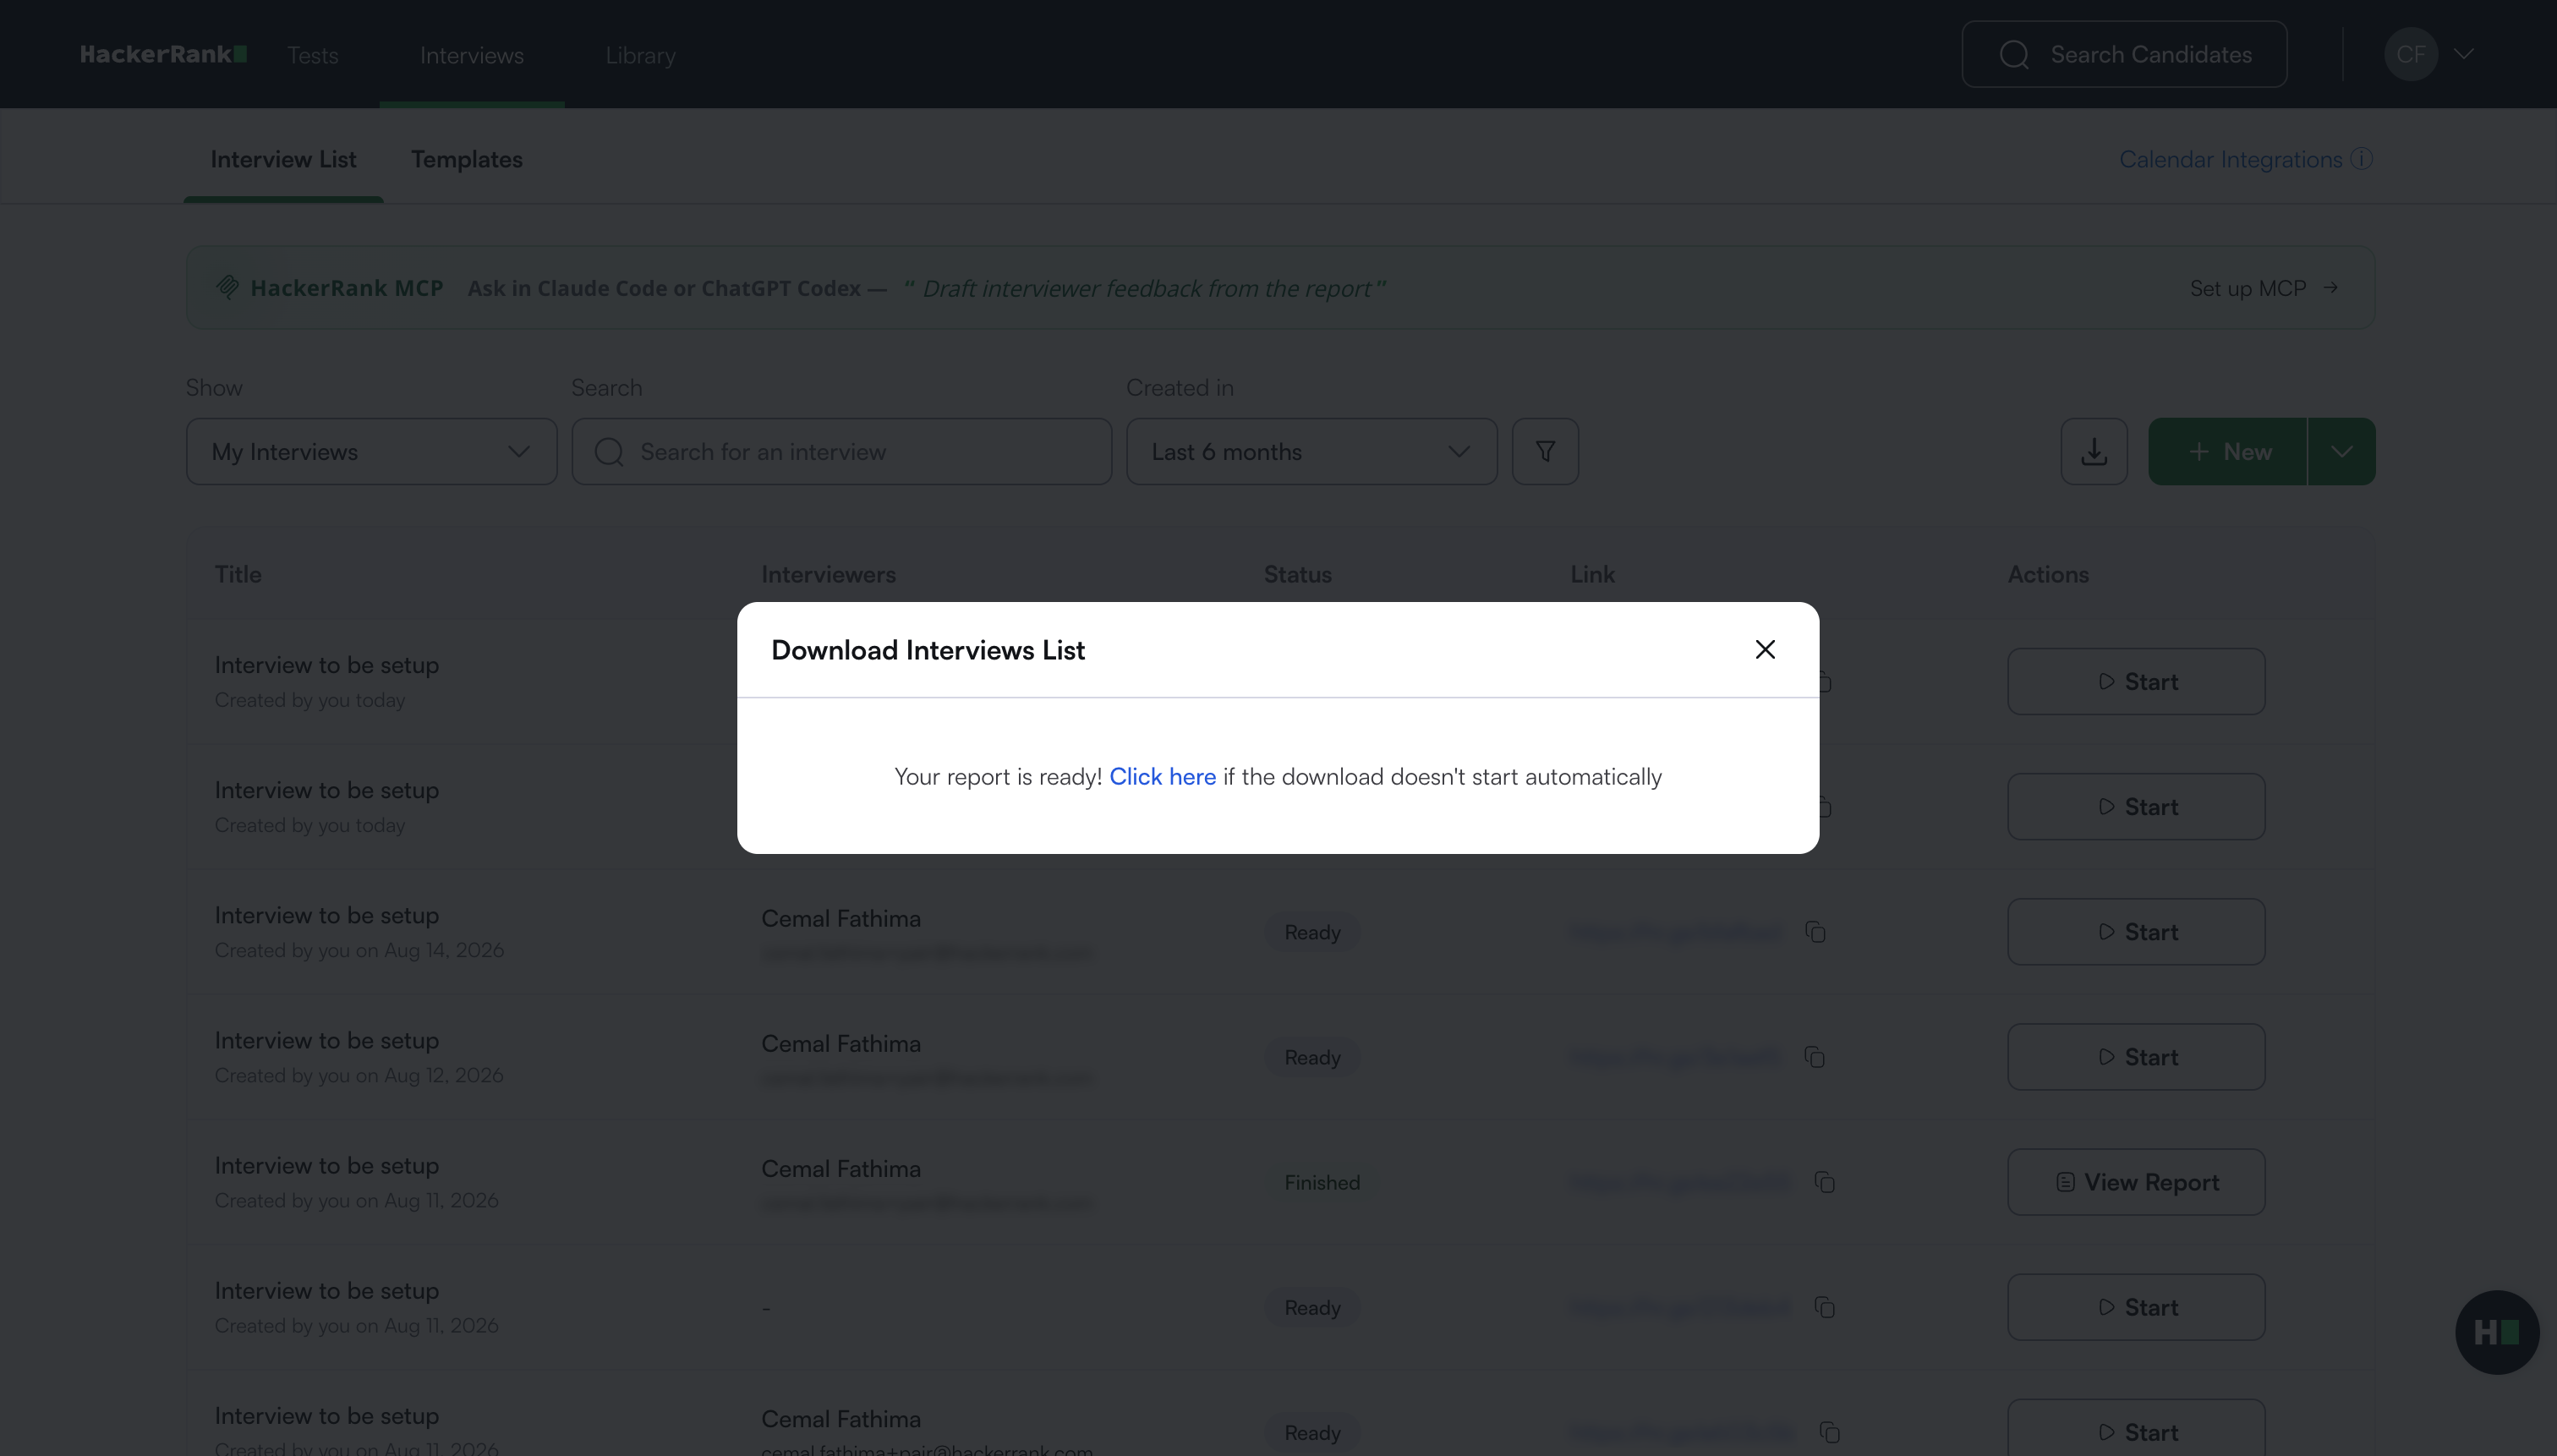
Task: Open the Set up MCP link
Action: point(2264,288)
